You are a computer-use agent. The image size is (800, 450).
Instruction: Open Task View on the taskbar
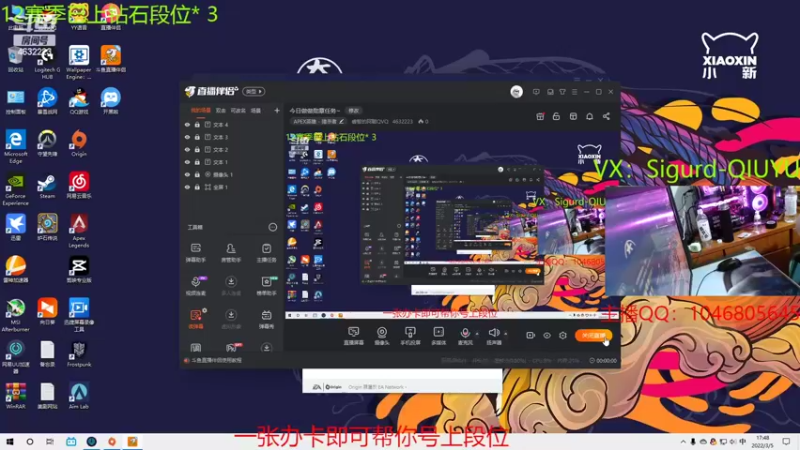tap(49, 442)
